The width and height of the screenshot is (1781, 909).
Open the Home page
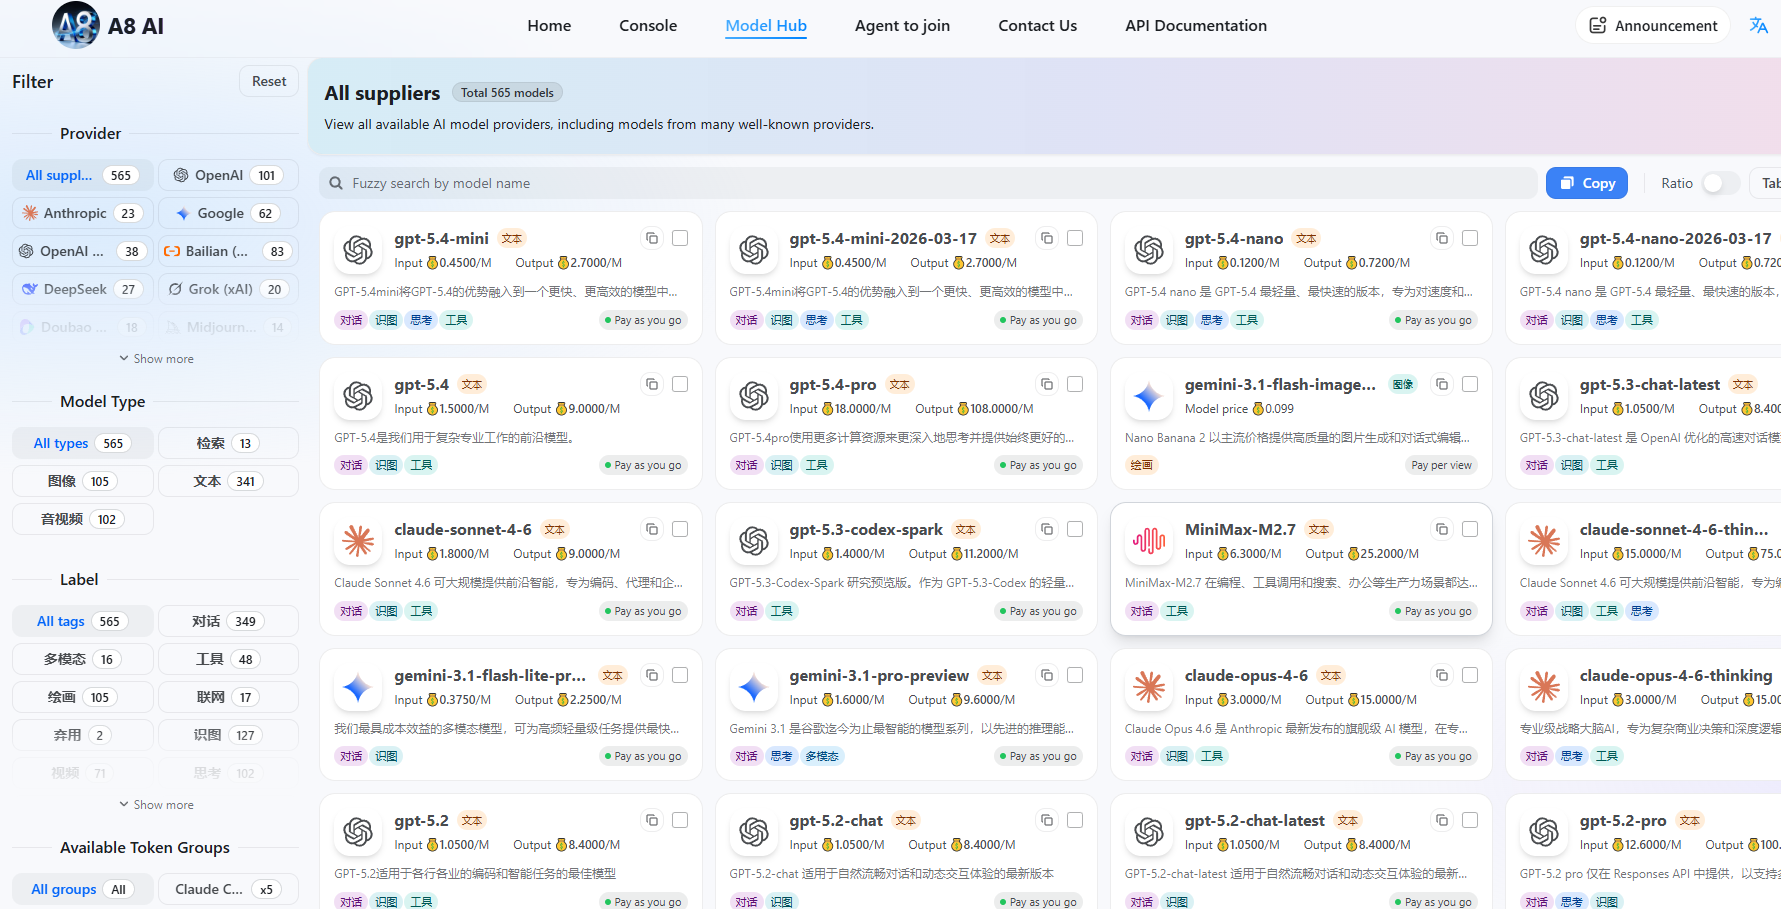pos(549,26)
